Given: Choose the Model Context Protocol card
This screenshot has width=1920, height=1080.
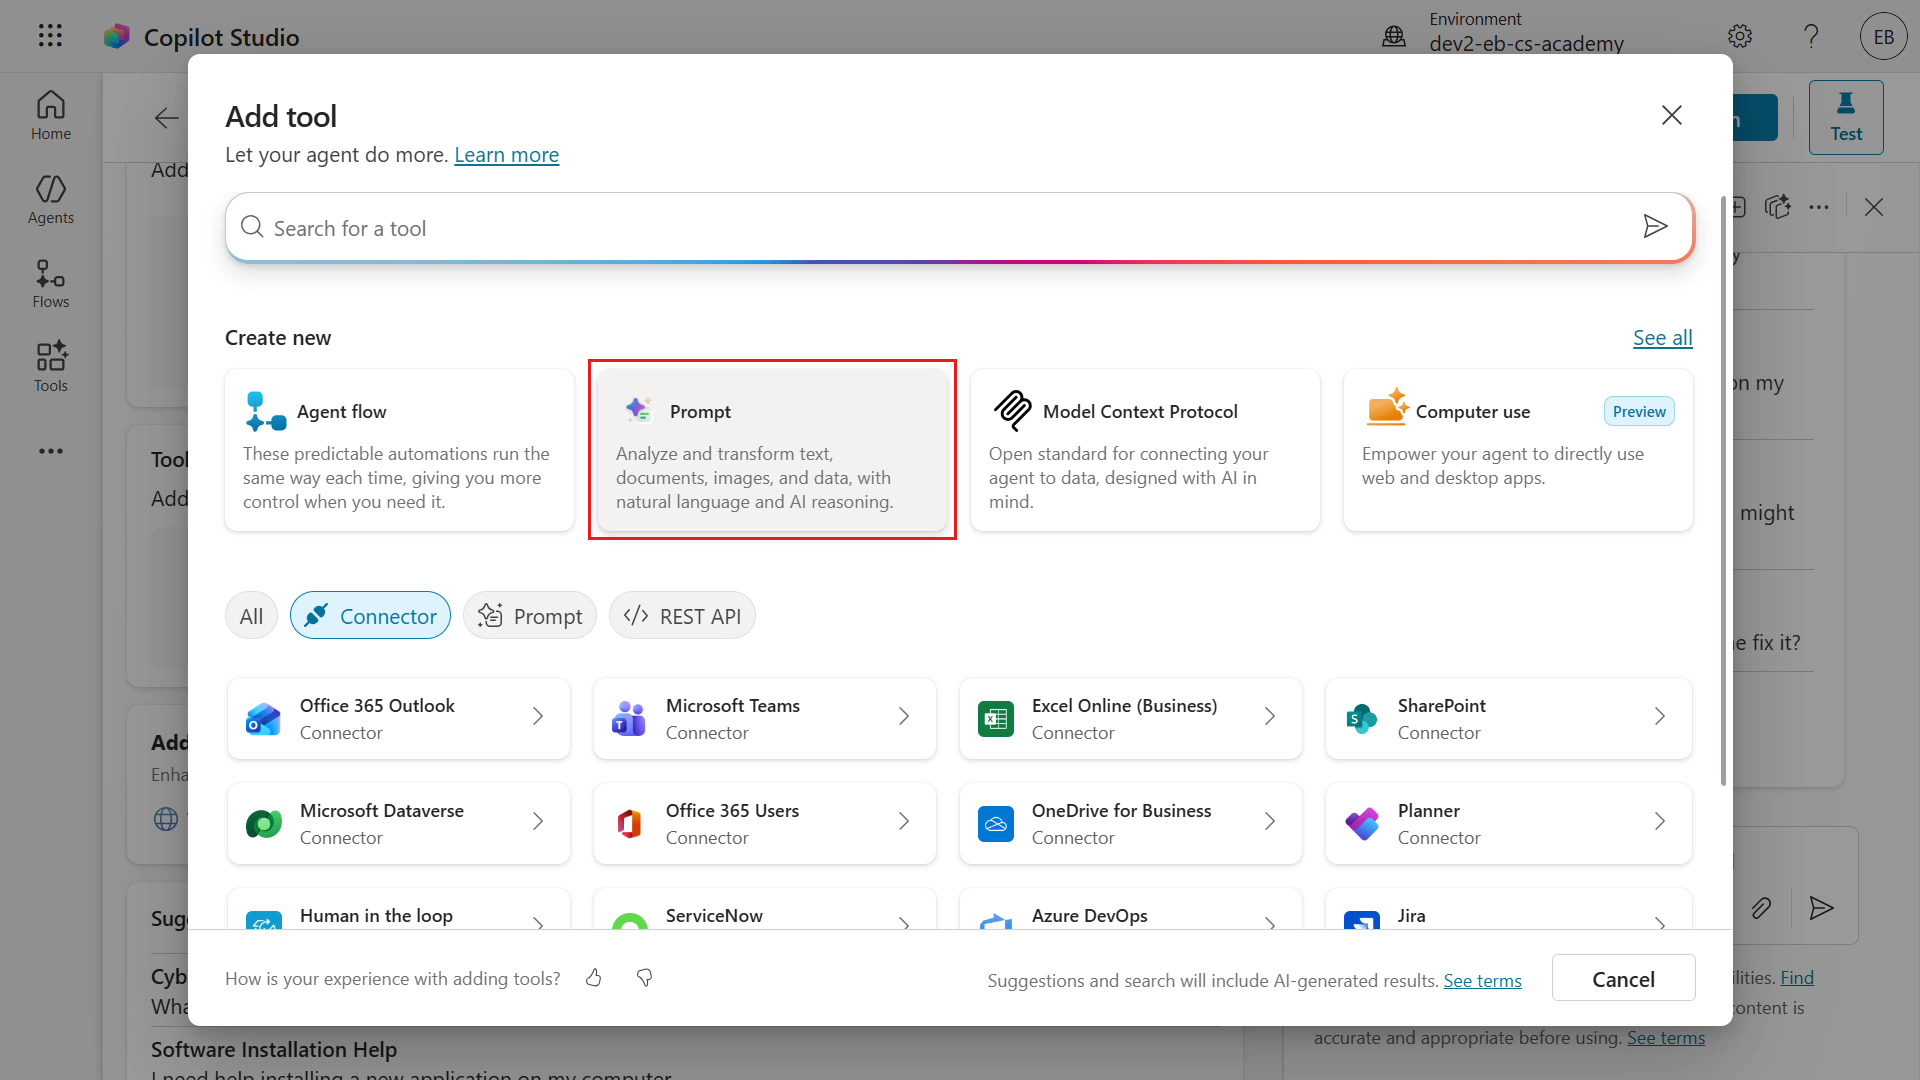Looking at the screenshot, I should 1144,450.
